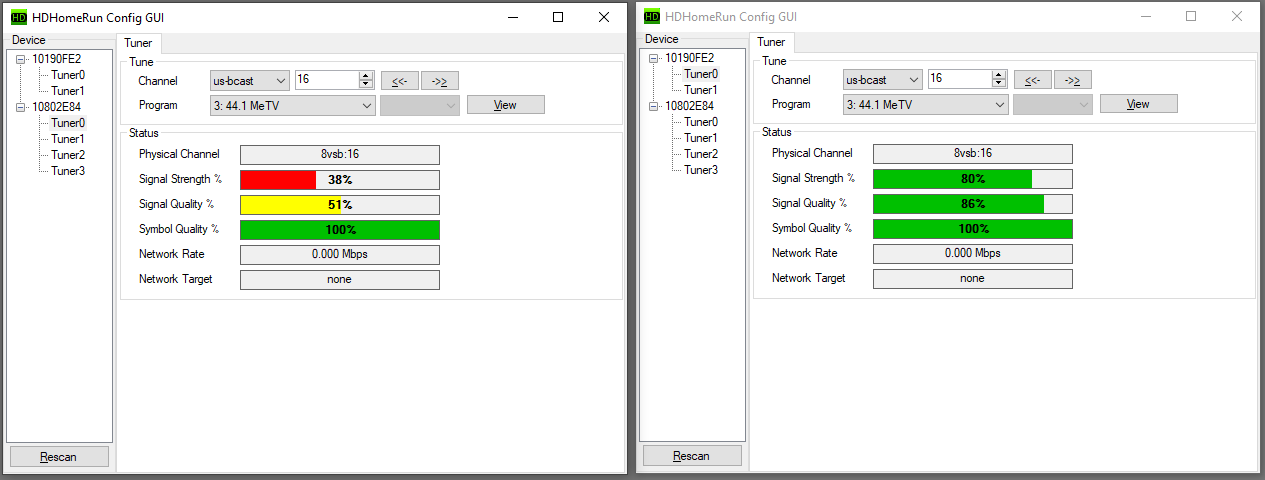Collapse device 10802E84 in right window tree

click(x=653, y=106)
